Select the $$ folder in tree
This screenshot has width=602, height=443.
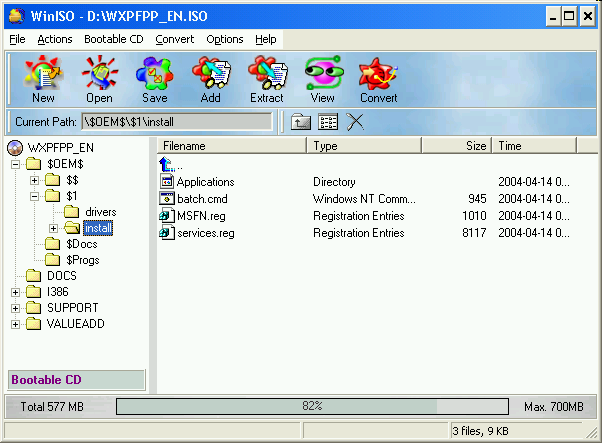coord(72,180)
